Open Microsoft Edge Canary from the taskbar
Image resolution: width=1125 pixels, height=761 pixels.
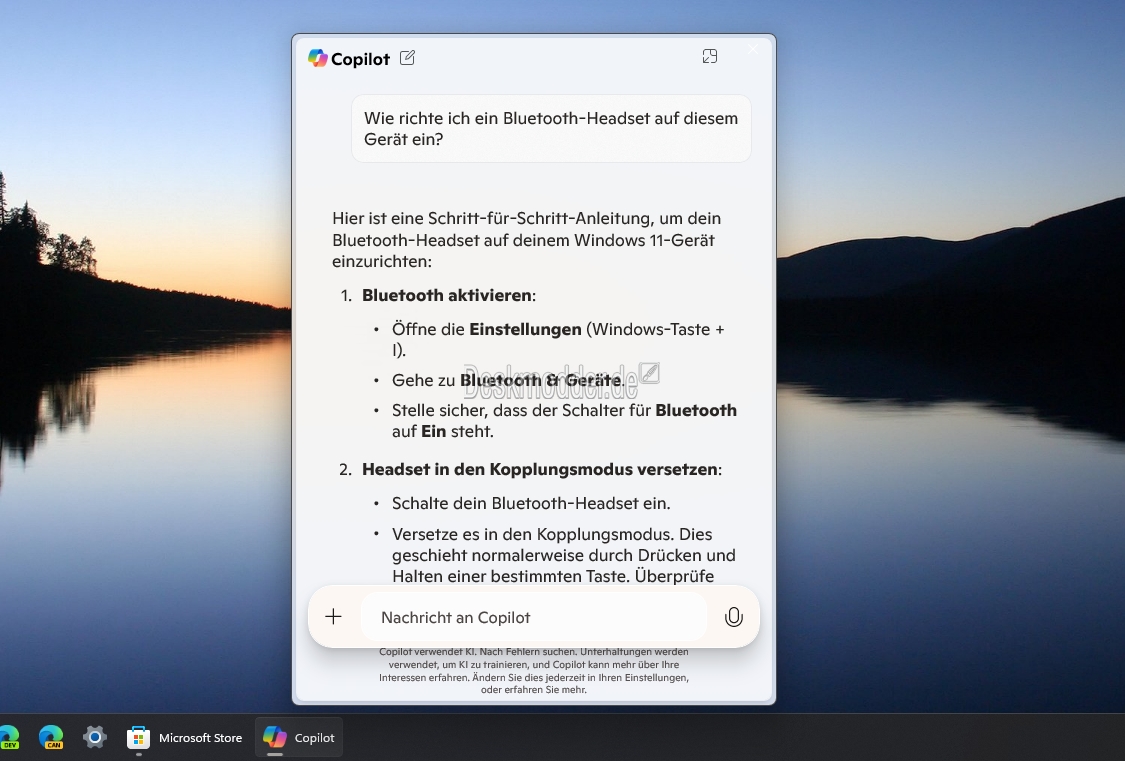pos(51,737)
